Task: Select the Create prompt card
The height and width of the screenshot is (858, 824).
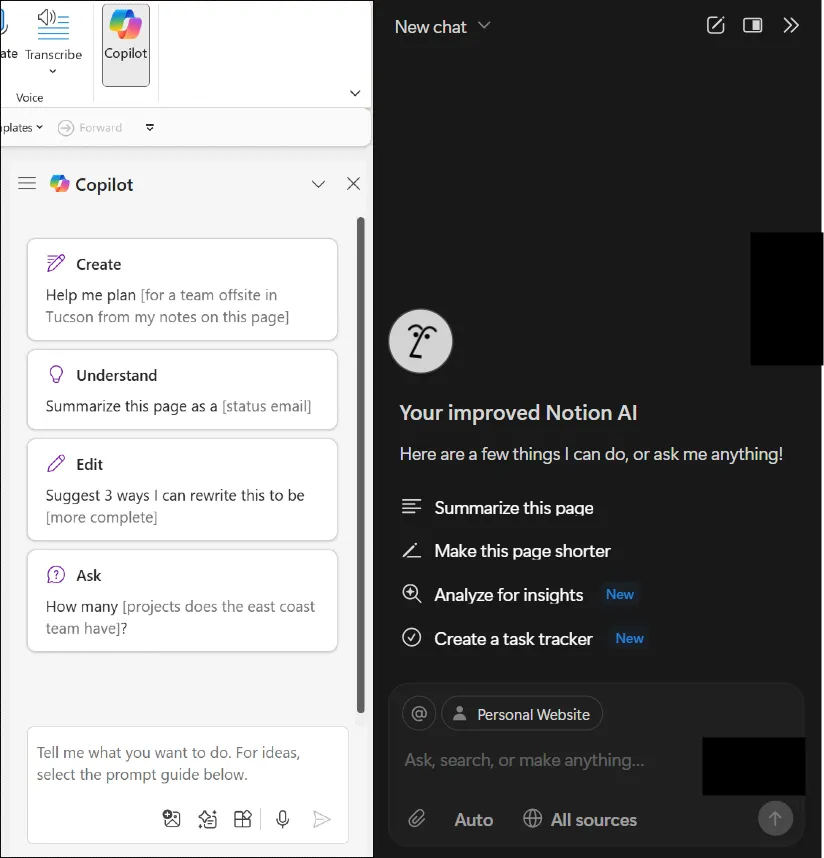Action: [182, 289]
